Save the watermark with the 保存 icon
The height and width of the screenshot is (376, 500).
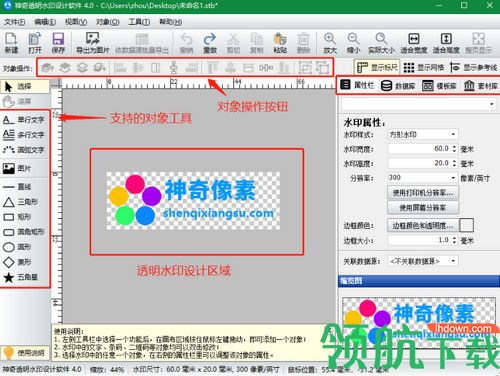coord(58,43)
